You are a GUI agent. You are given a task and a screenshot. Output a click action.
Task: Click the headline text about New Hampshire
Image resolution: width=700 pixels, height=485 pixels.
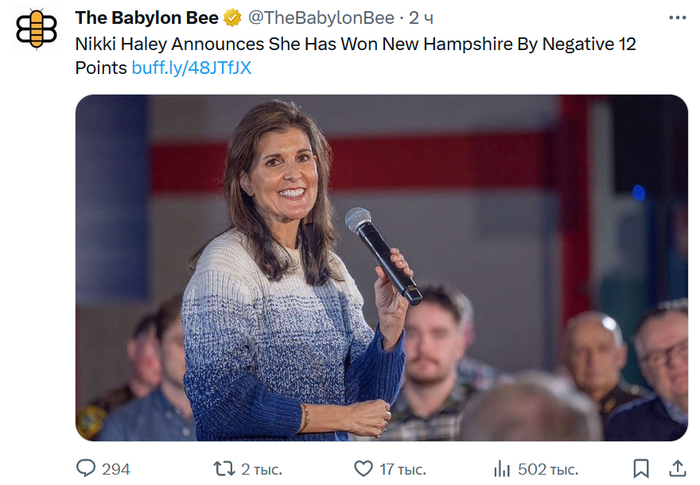(x=355, y=45)
